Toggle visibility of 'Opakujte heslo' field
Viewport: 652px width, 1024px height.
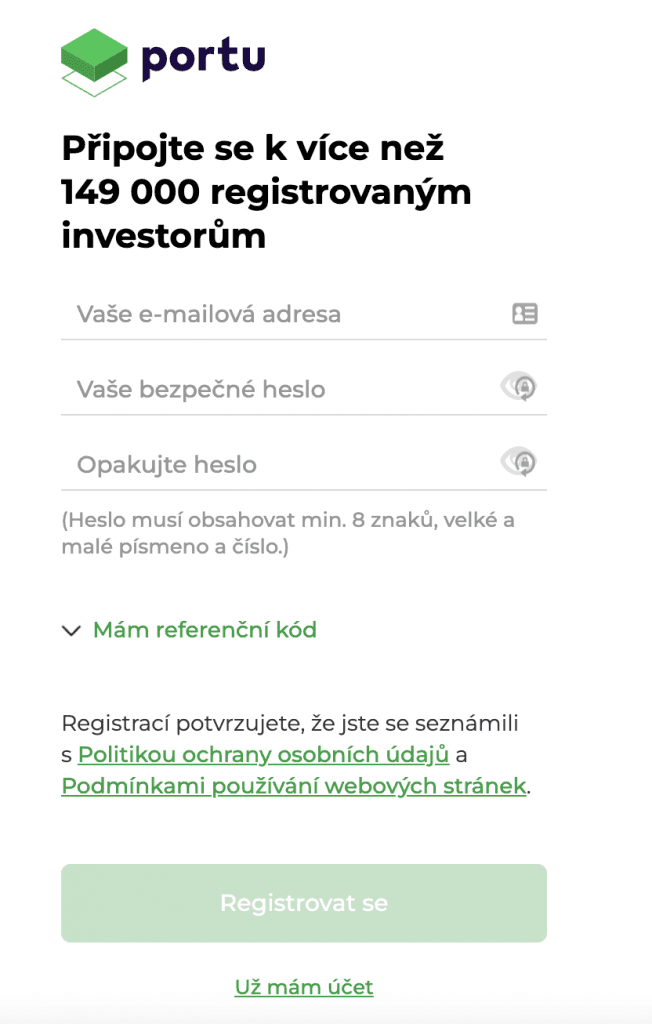pos(519,463)
